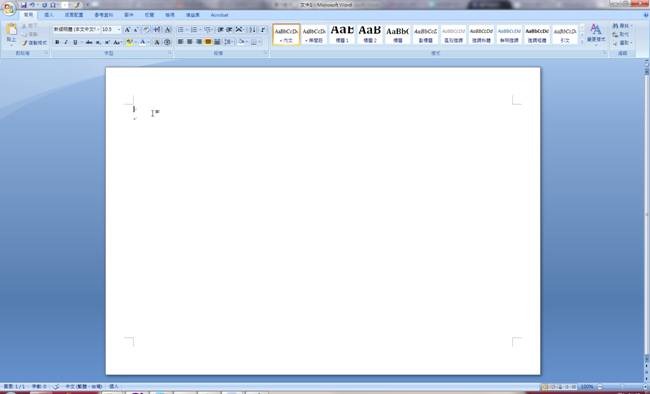Toggle the Show/Hide paragraph marks icon
This screenshot has width=650, height=394.
pos(262,30)
